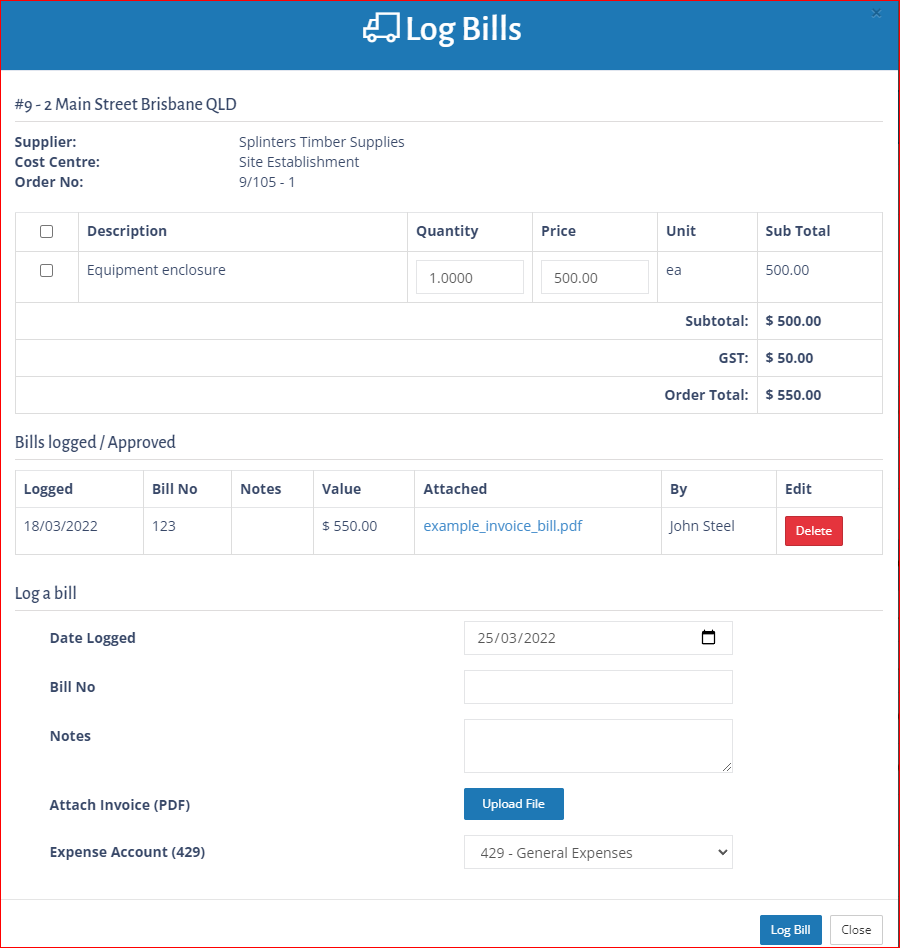Click the Quantity field showing 1.0000
This screenshot has height=948, width=900.
click(470, 278)
